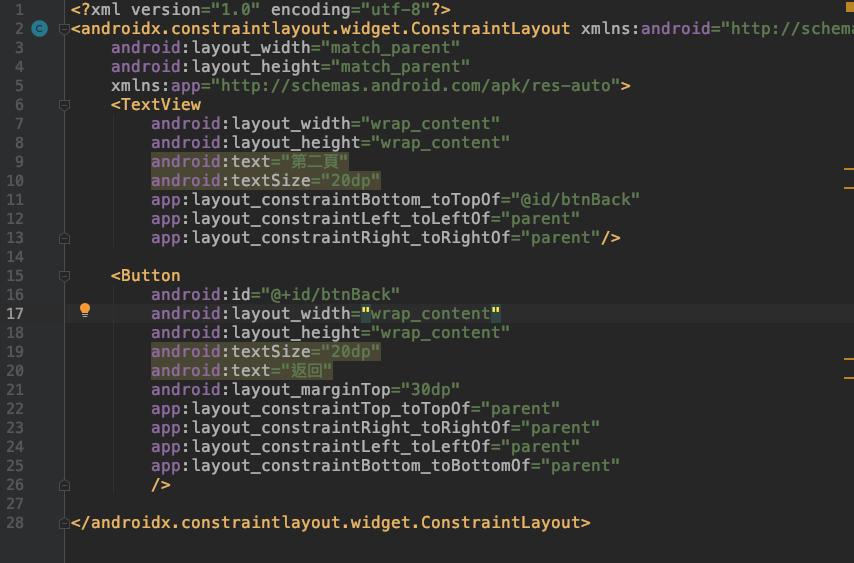
Task: Click line number 1 in the gutter
Action: point(18,9)
